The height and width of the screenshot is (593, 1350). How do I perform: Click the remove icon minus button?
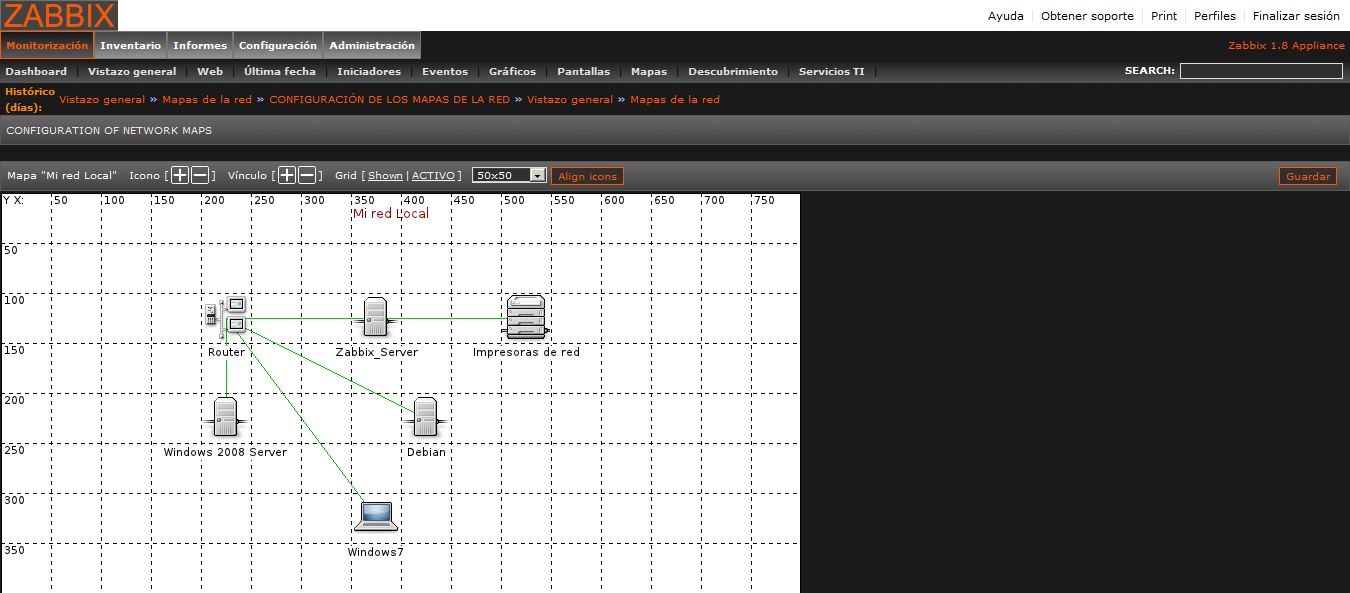[200, 175]
